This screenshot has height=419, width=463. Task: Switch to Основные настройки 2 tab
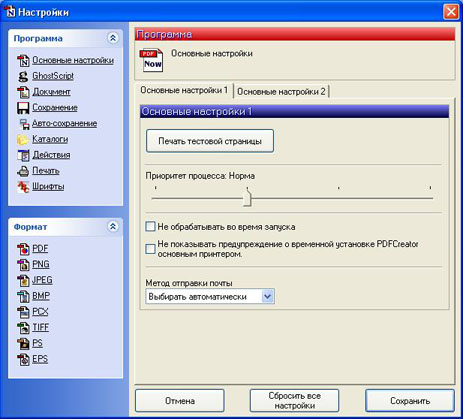point(281,91)
